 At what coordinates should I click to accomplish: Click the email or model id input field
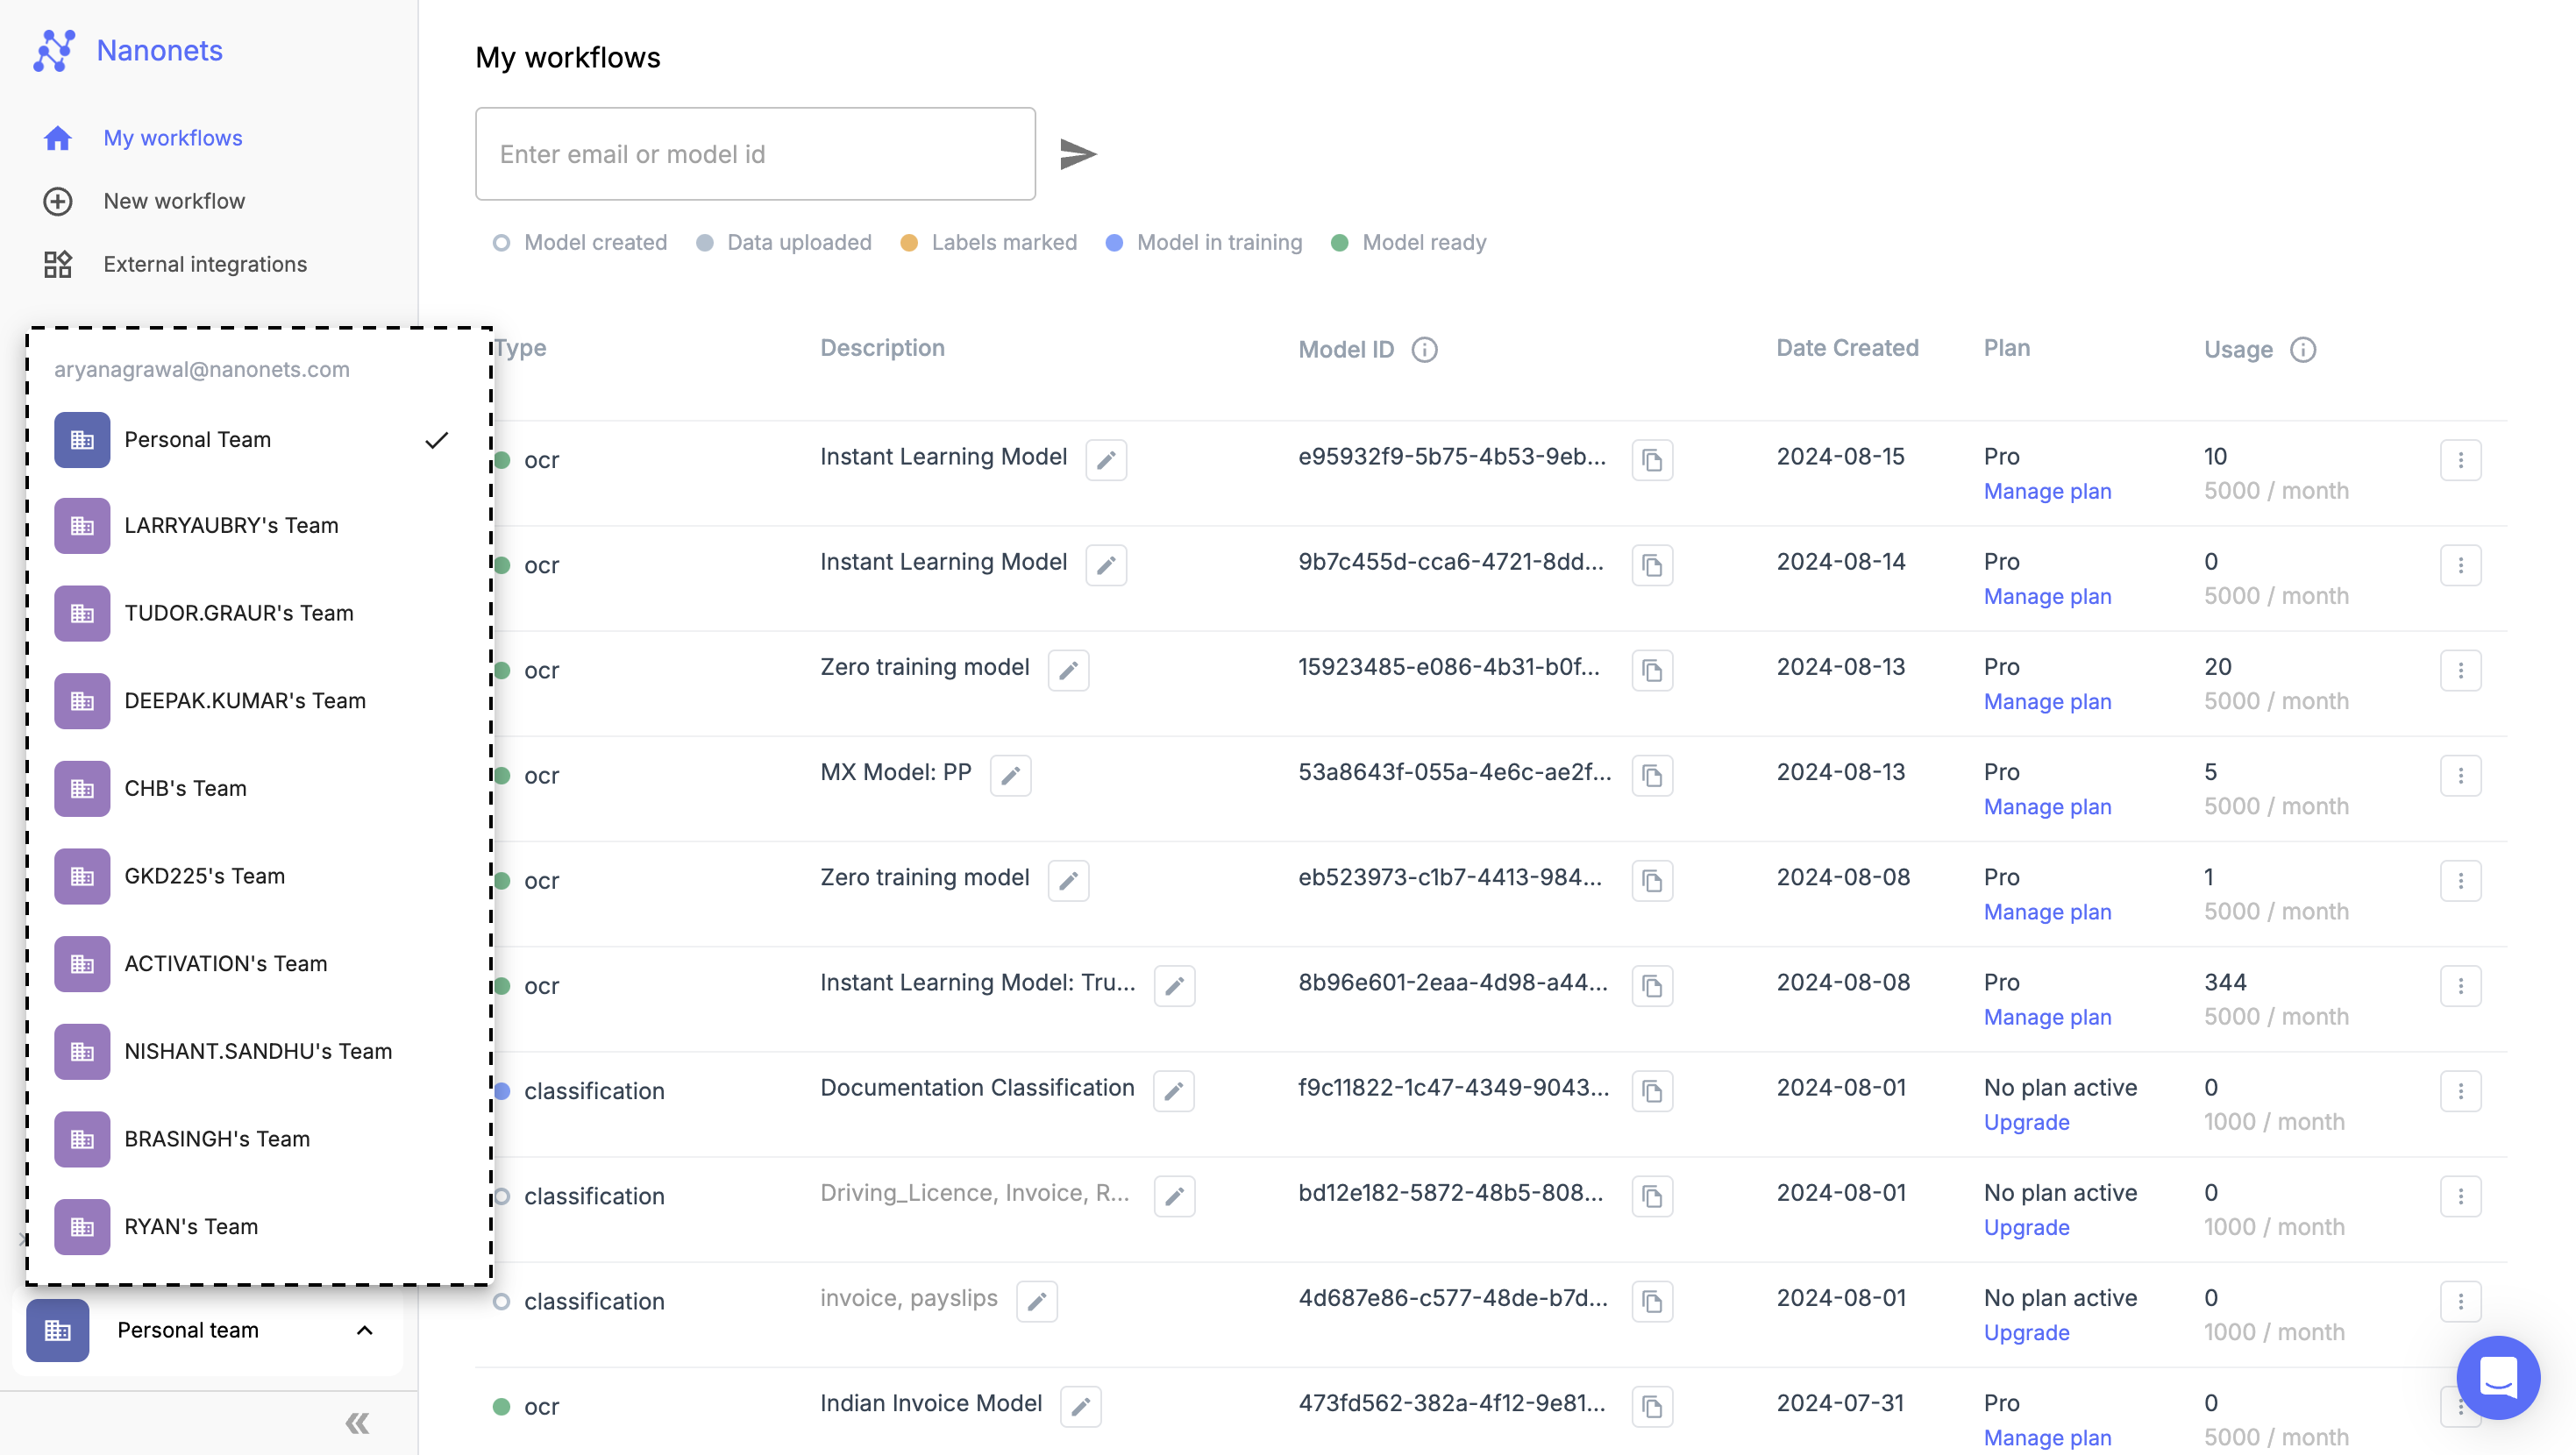pos(756,153)
